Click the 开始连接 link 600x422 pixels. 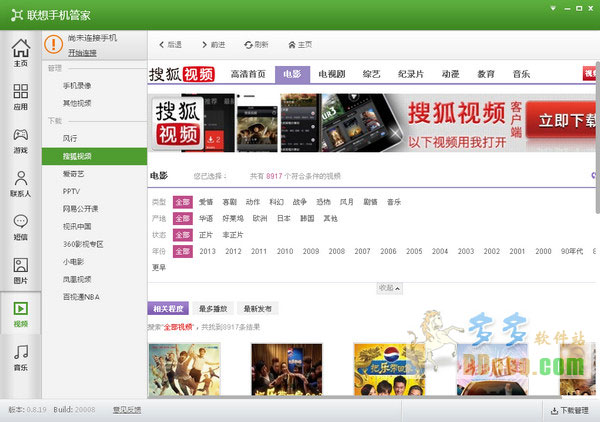click(82, 53)
